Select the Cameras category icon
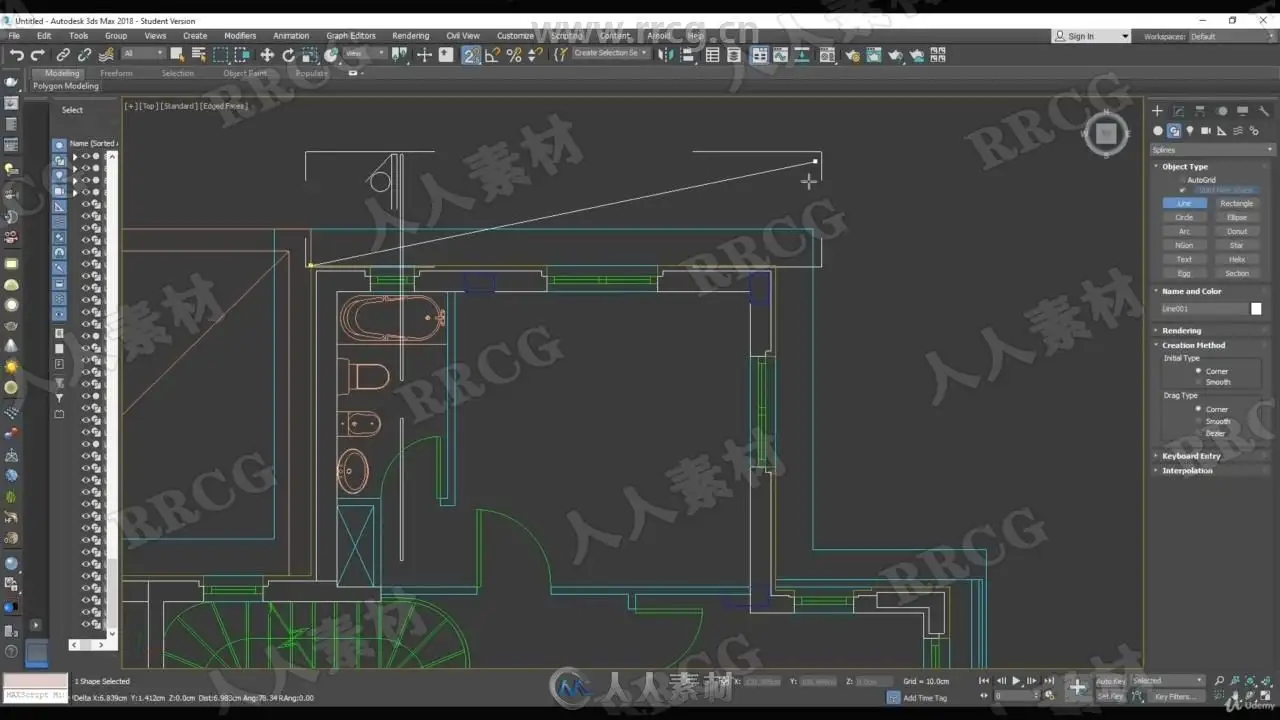1280x720 pixels. click(1206, 131)
